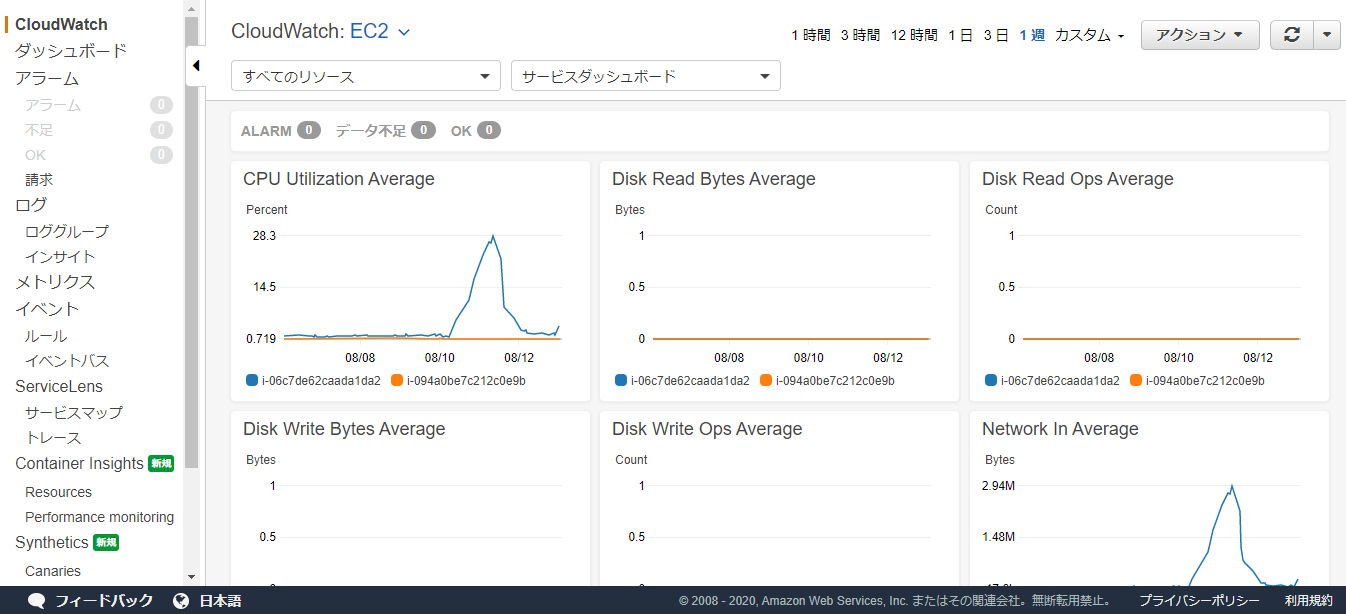Toggle blue i-06c7de62caada1da2 legend in Disk Read Bytes chart

(x=682, y=380)
